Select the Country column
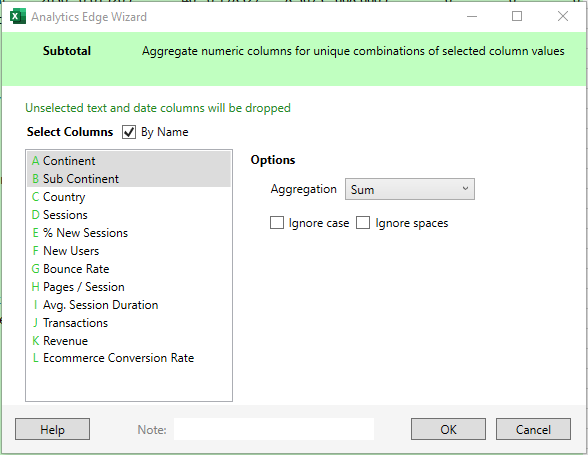The image size is (588, 455). [x=129, y=197]
